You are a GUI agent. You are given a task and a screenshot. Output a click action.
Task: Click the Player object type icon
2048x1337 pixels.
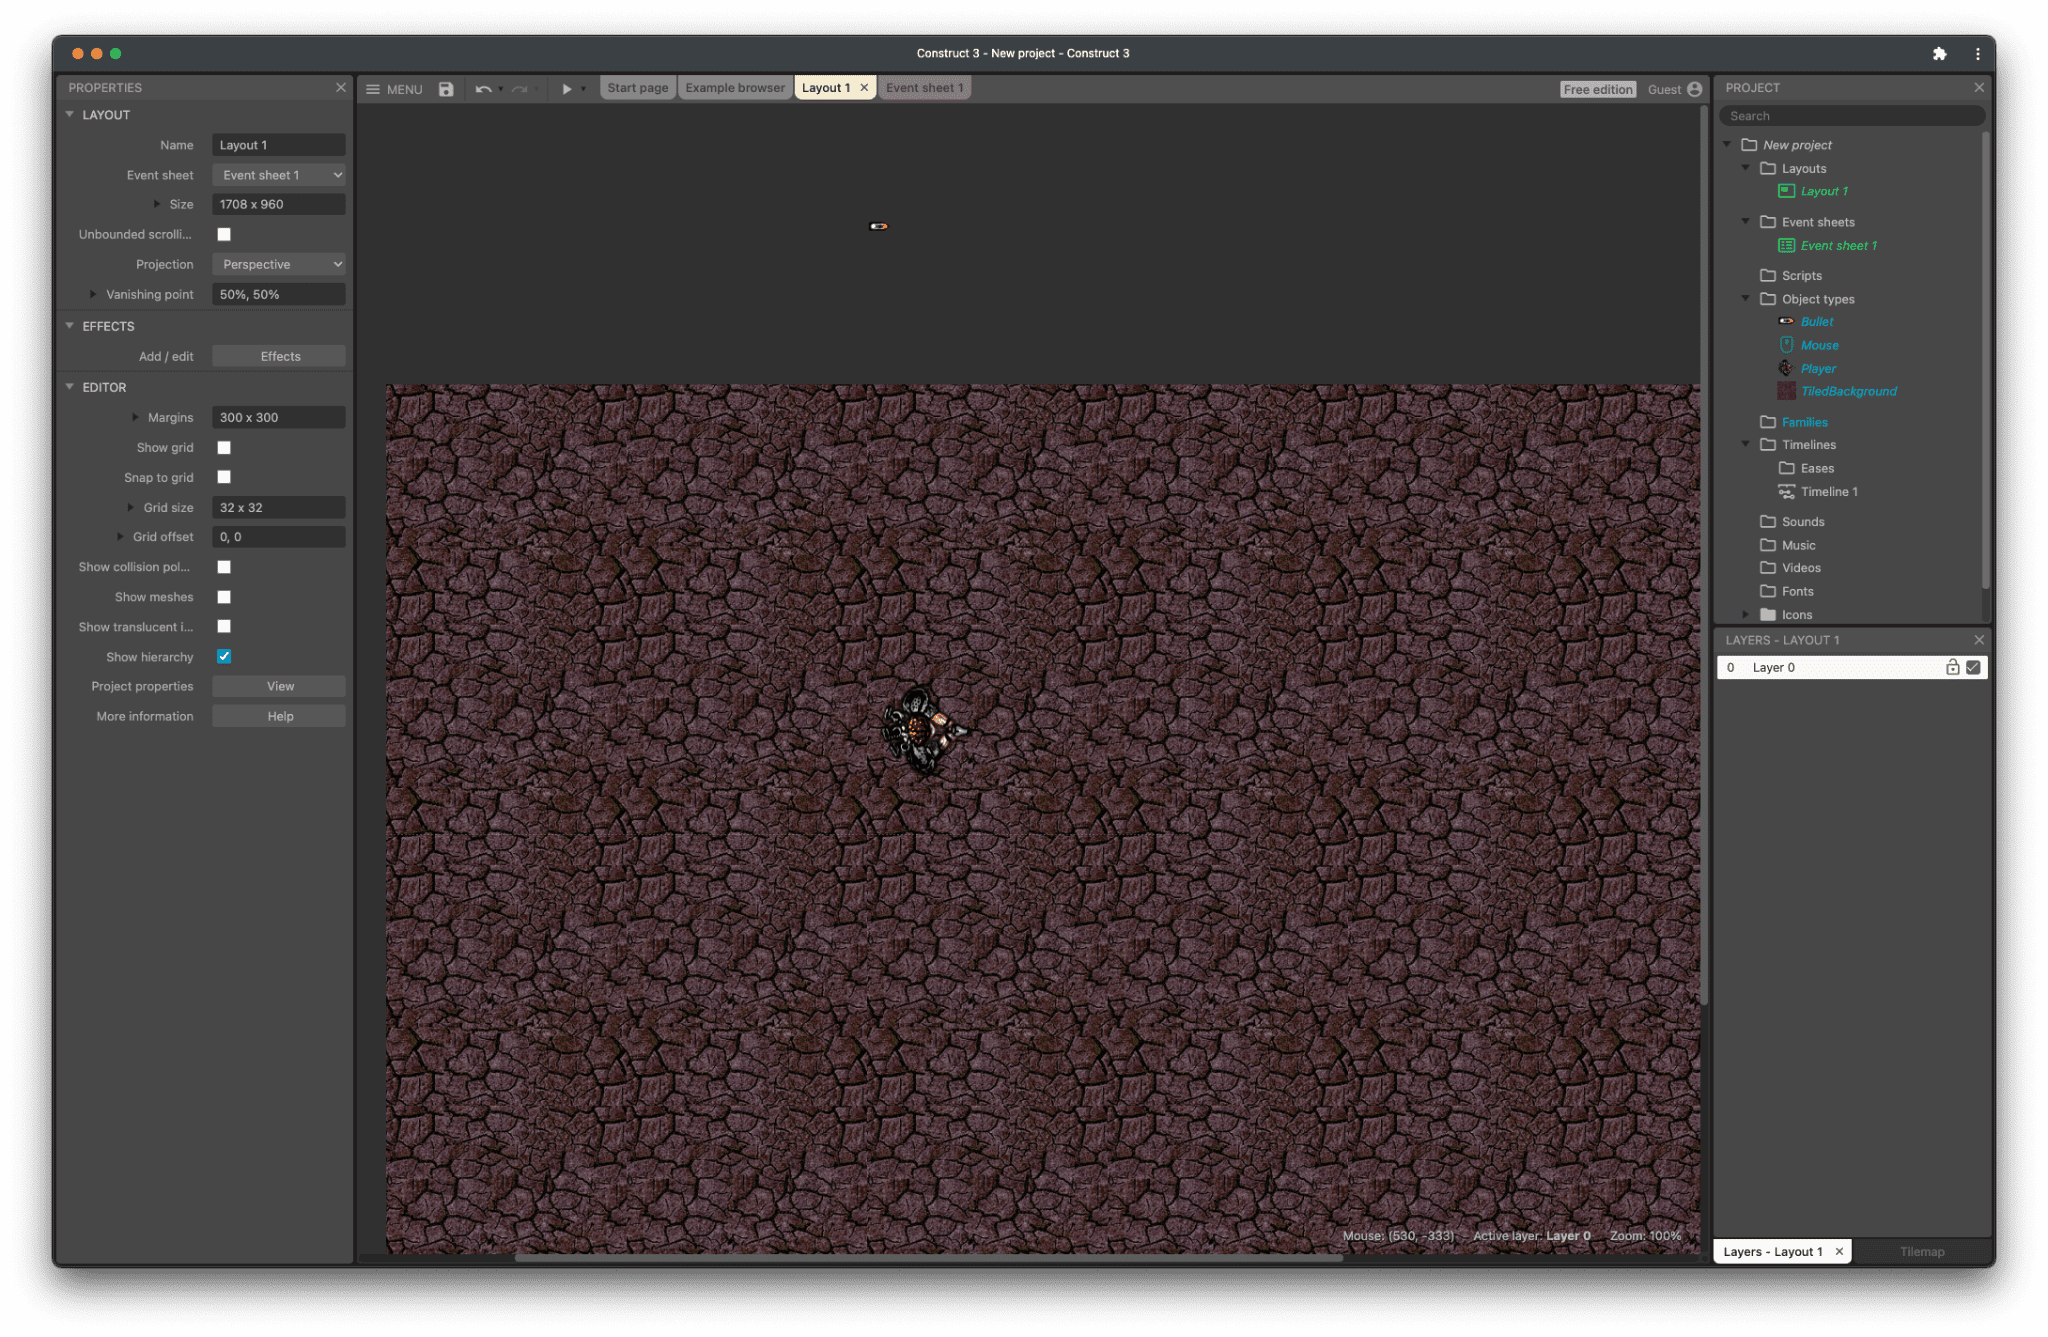click(1785, 367)
